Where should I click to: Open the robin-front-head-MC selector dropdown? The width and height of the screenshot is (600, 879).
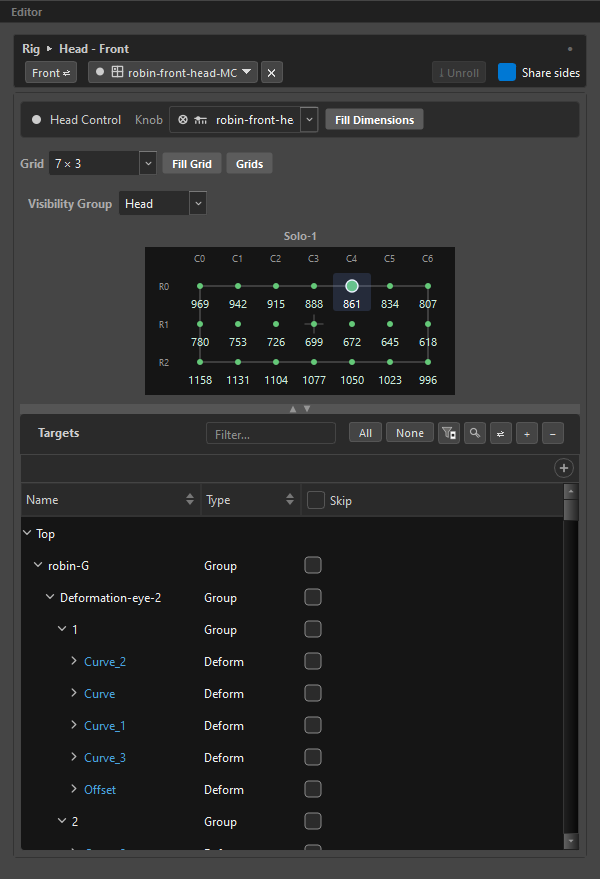click(246, 72)
